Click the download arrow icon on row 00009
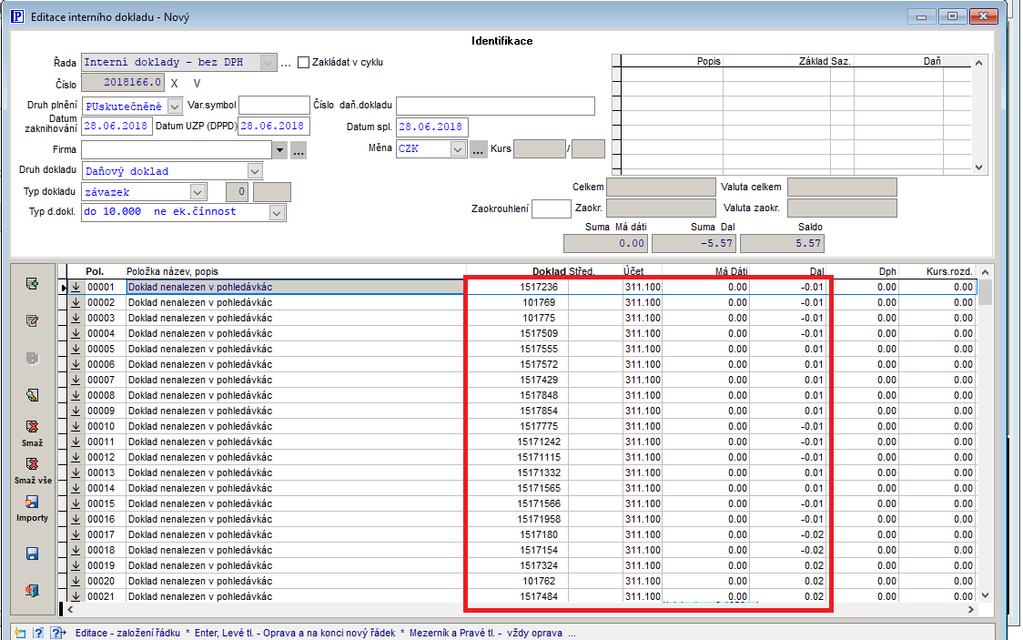Image resolution: width=1023 pixels, height=640 pixels. pos(76,411)
